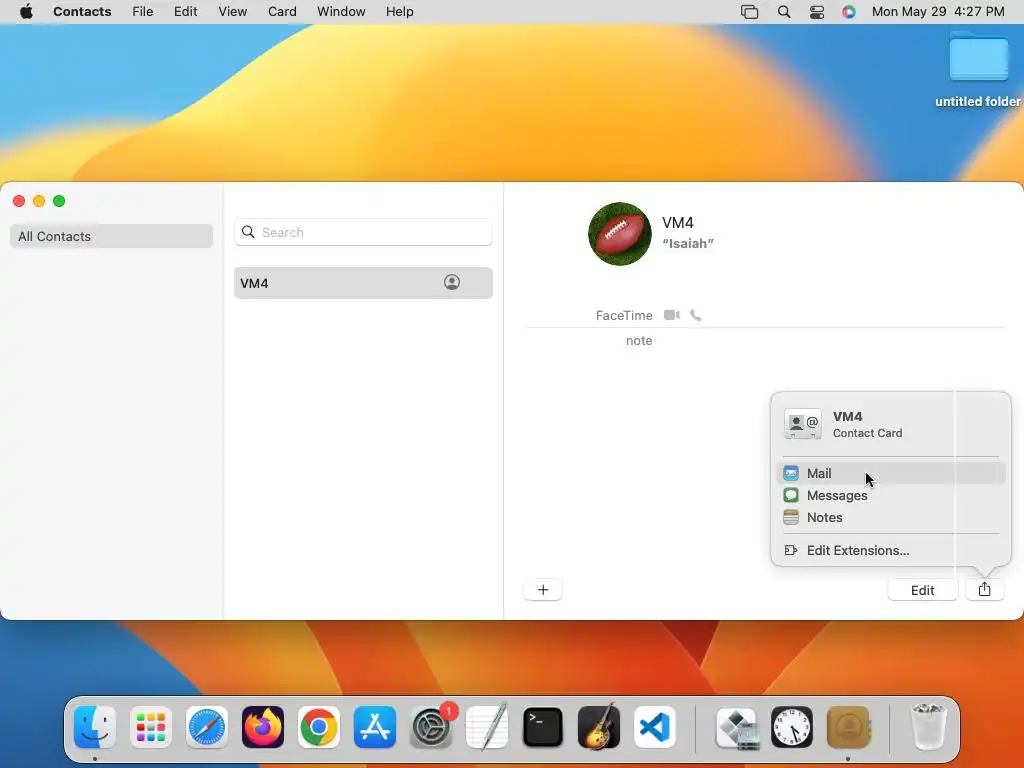Screen dimensions: 1024x768
Task: Select All Contacts in the sidebar
Action: (112, 236)
